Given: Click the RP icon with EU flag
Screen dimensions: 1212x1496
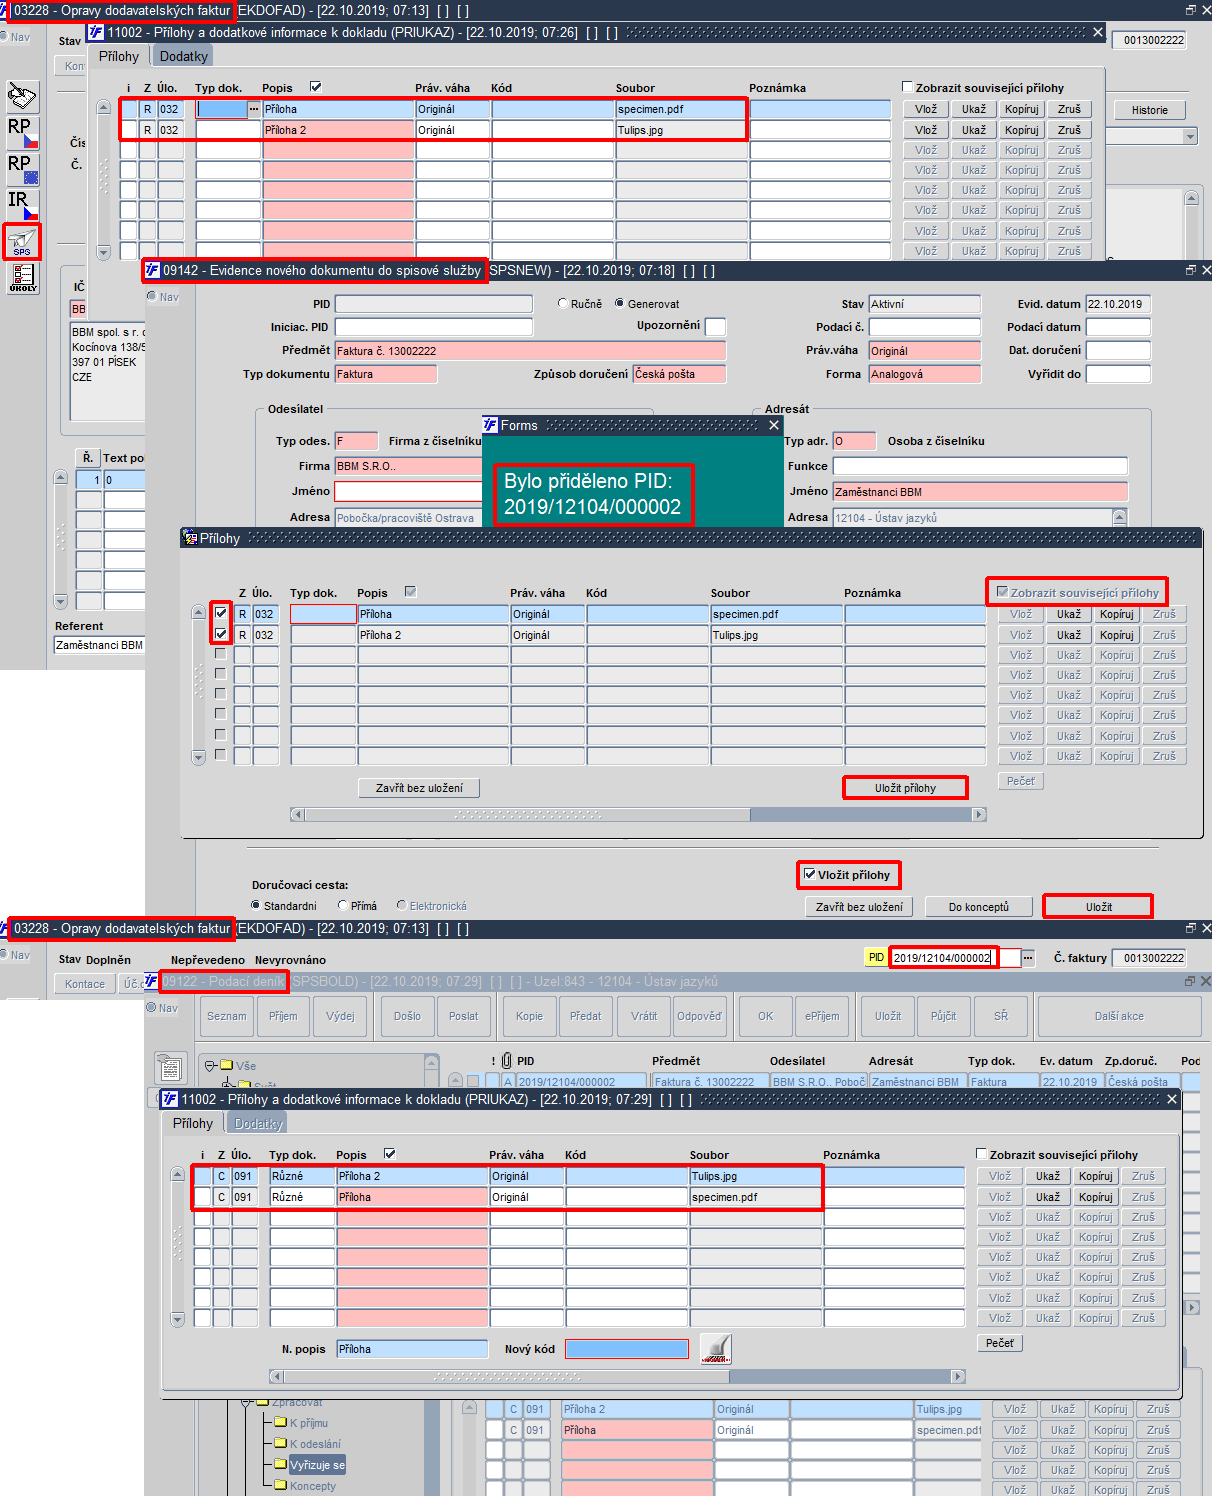Looking at the screenshot, I should (x=22, y=169).
